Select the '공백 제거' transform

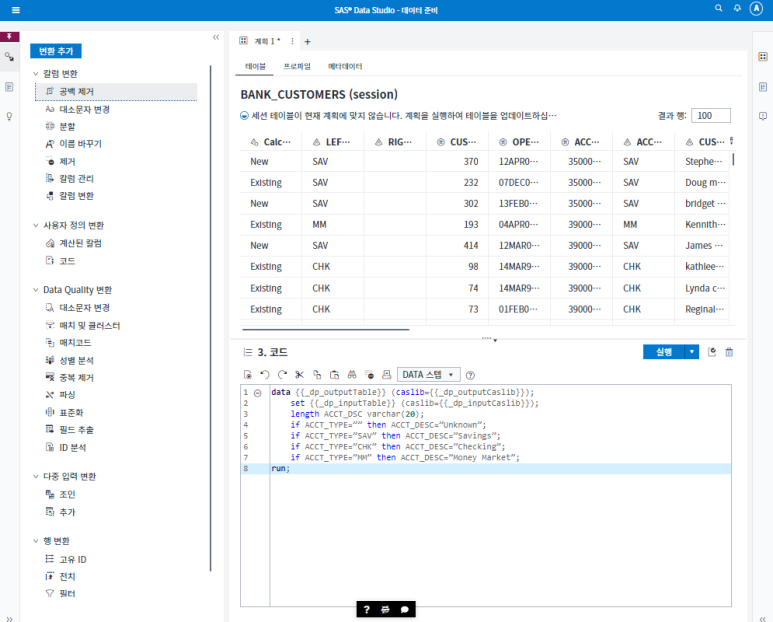[x=116, y=92]
